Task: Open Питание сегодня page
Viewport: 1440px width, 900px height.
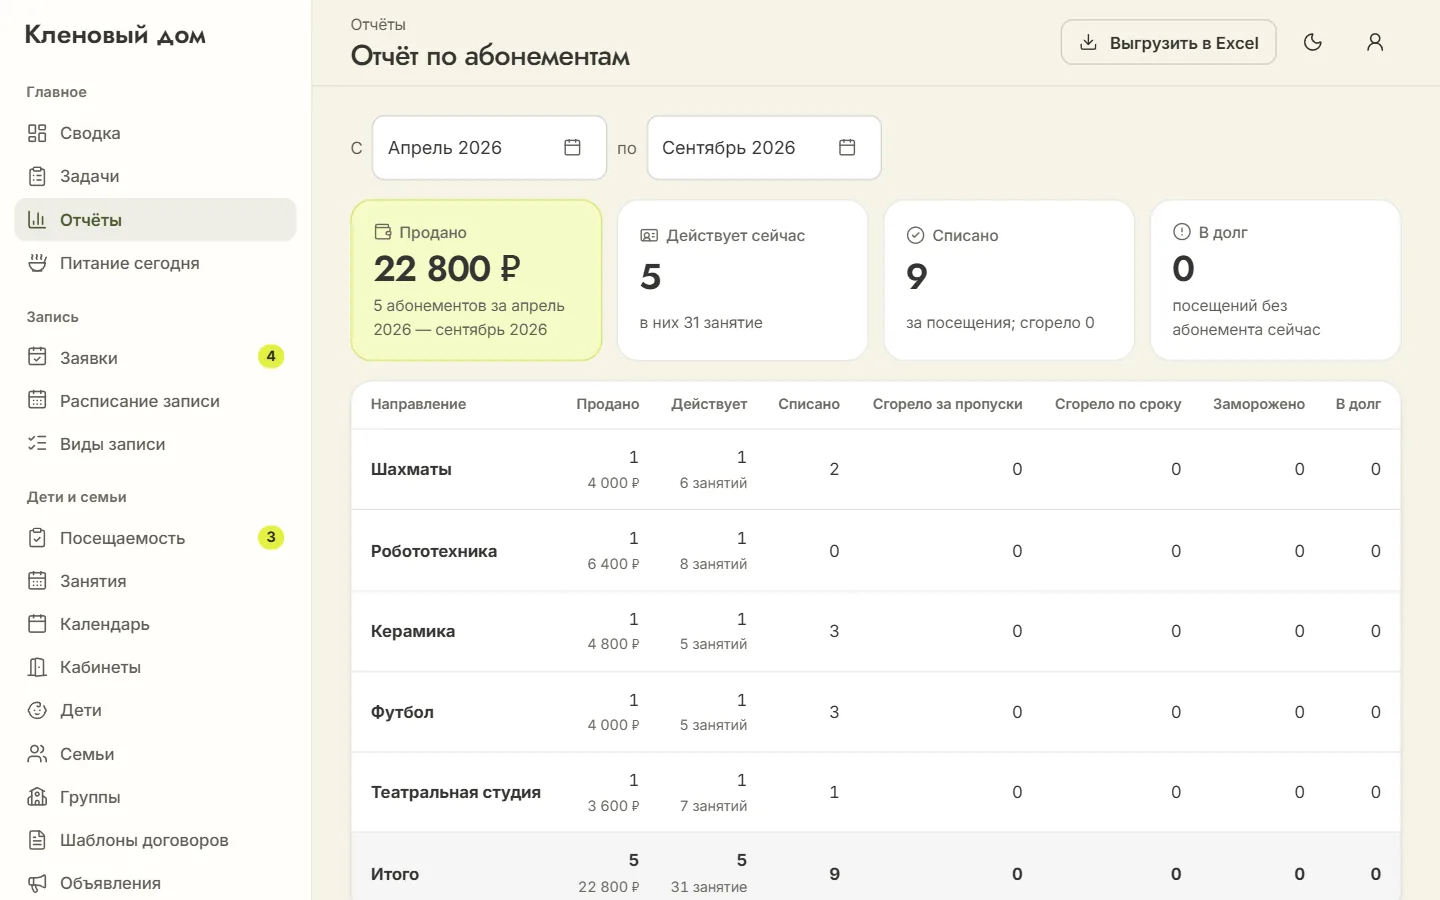Action: pyautogui.click(x=155, y=263)
